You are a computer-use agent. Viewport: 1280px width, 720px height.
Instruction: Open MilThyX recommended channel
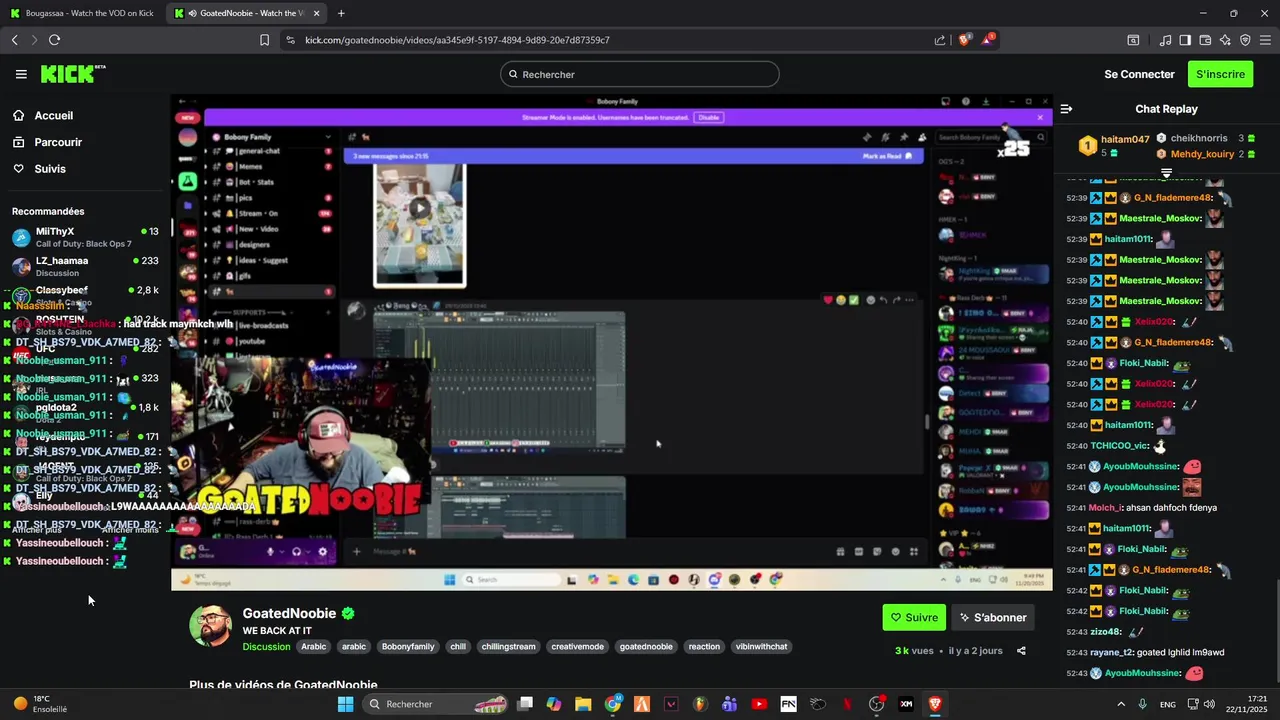point(85,237)
